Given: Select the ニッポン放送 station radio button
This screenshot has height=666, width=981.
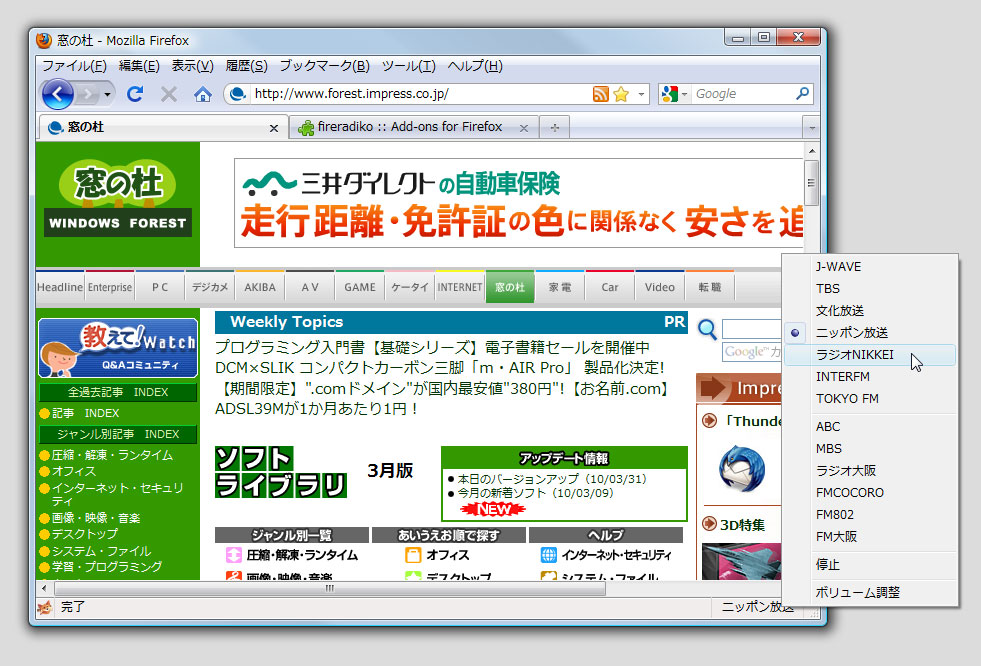Looking at the screenshot, I should click(x=794, y=332).
